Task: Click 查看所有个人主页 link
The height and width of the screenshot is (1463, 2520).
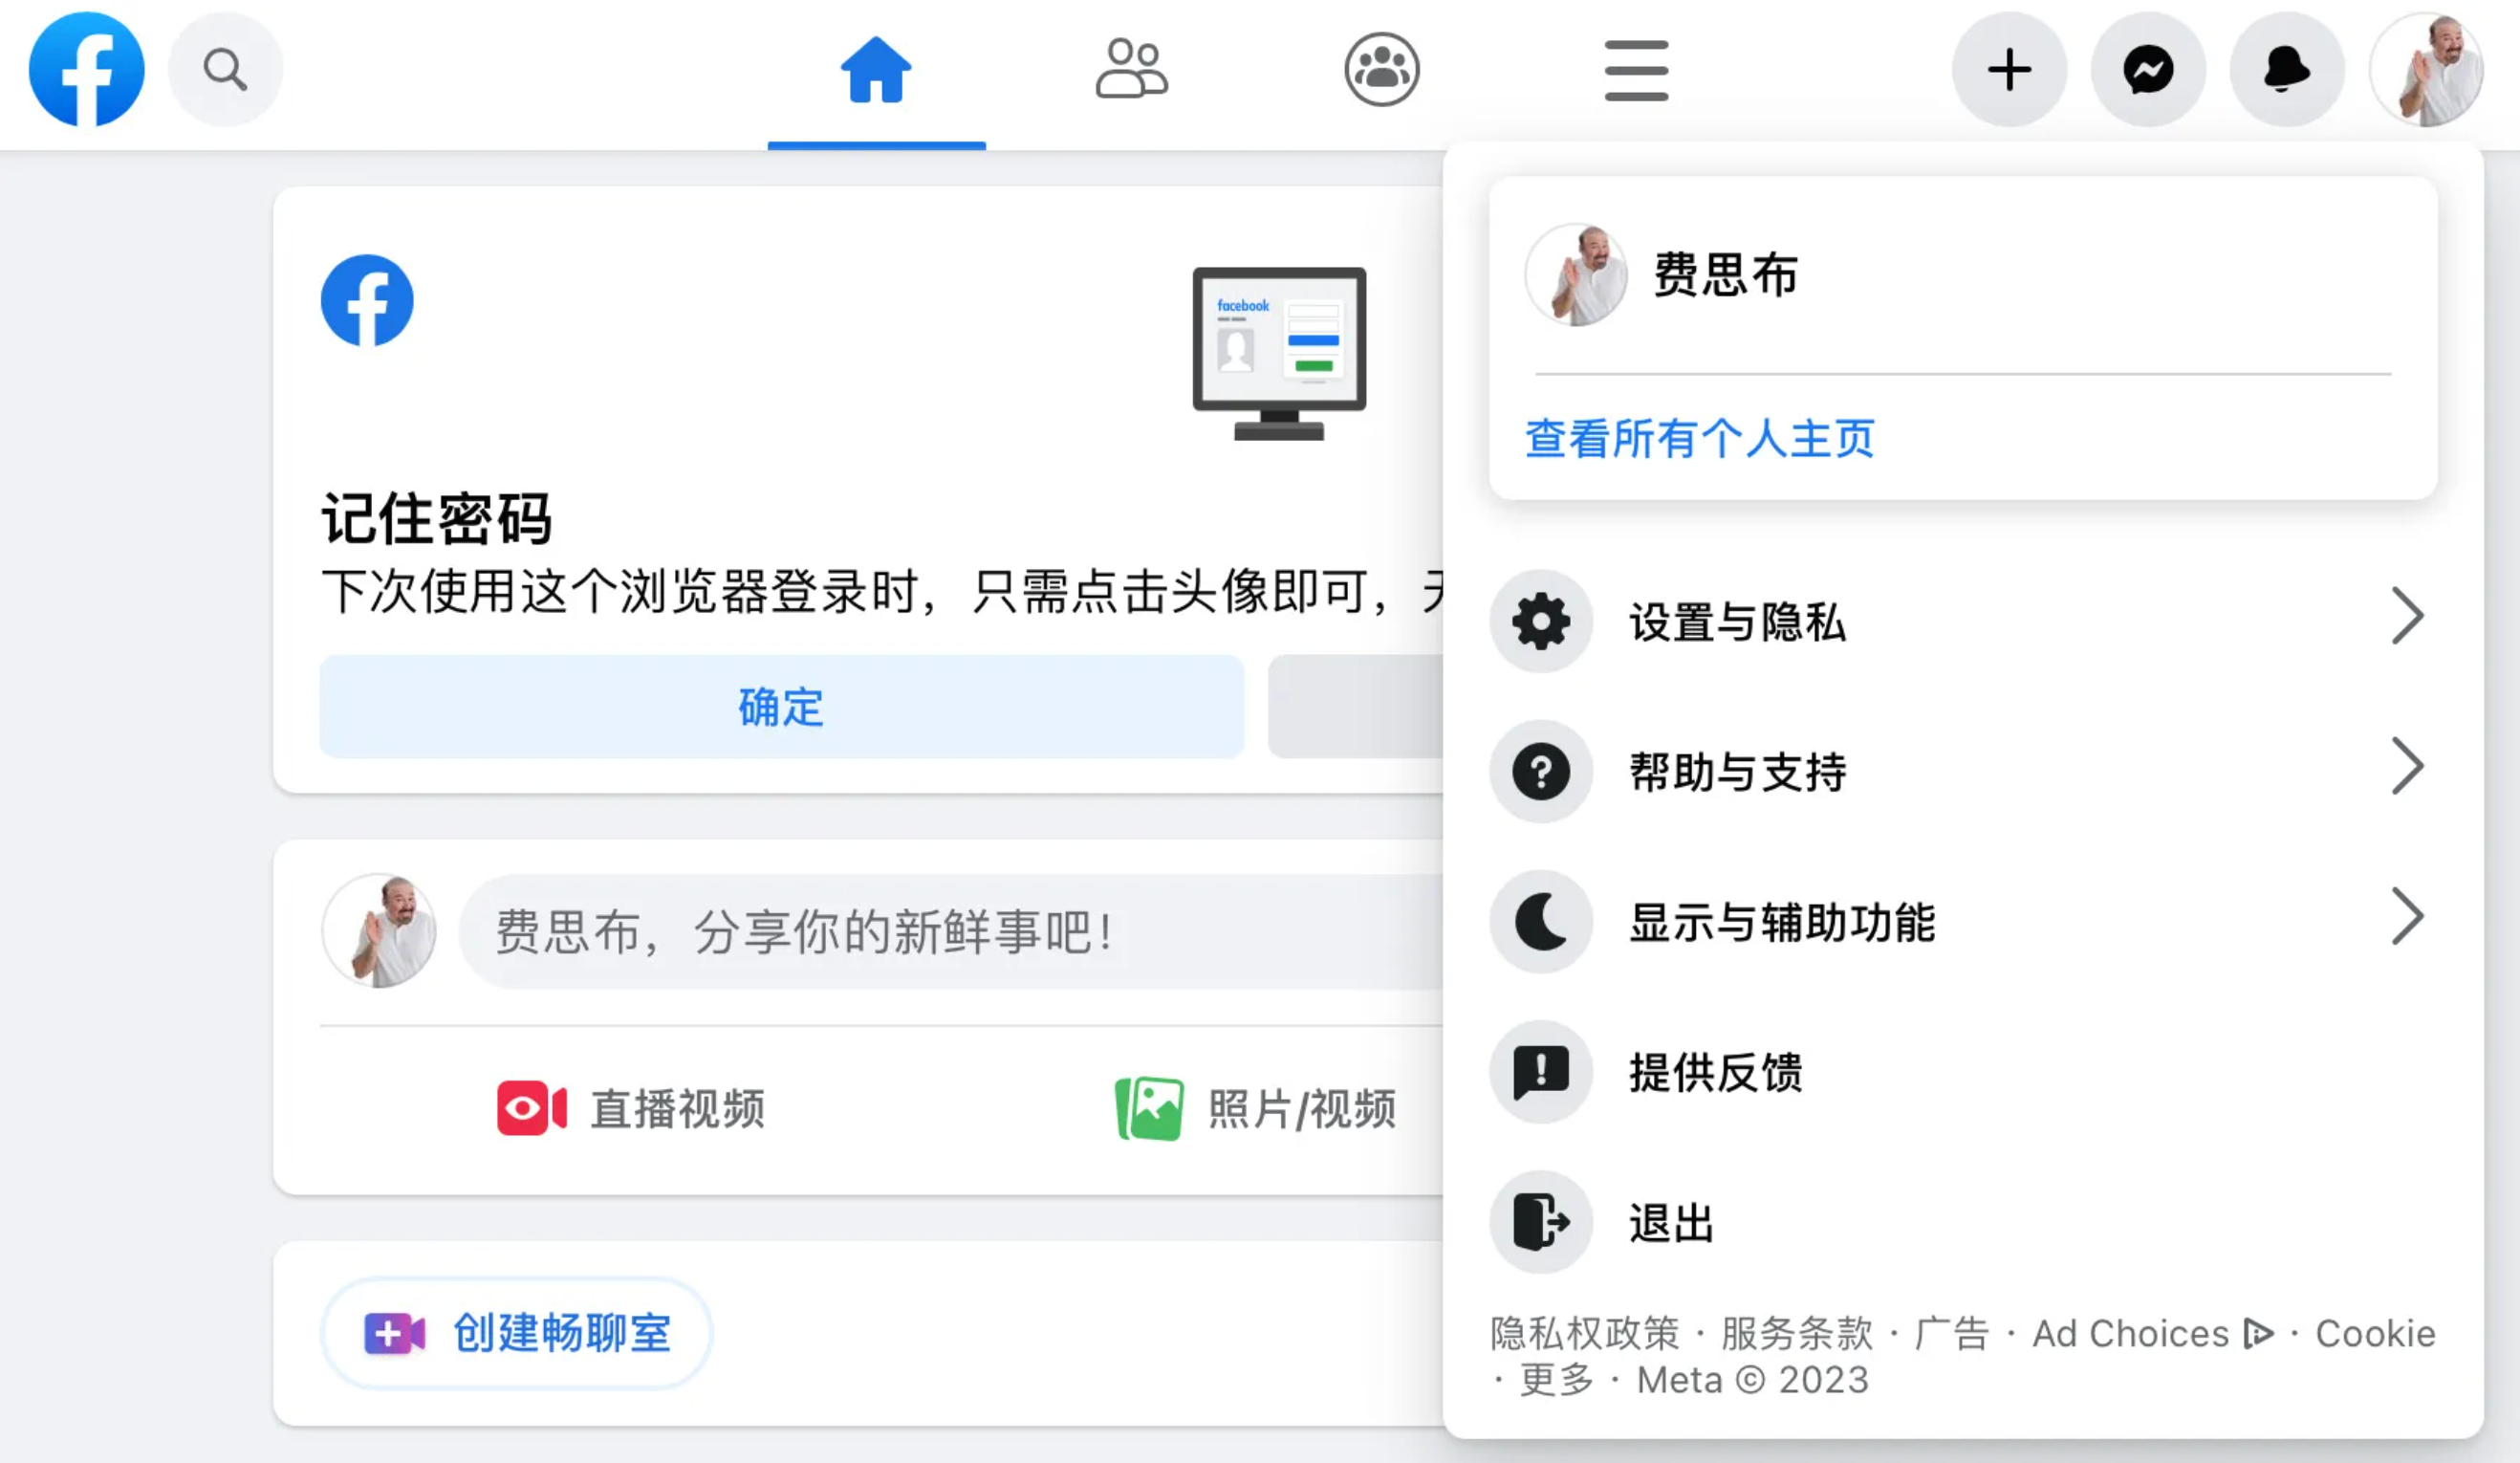Action: point(1699,438)
